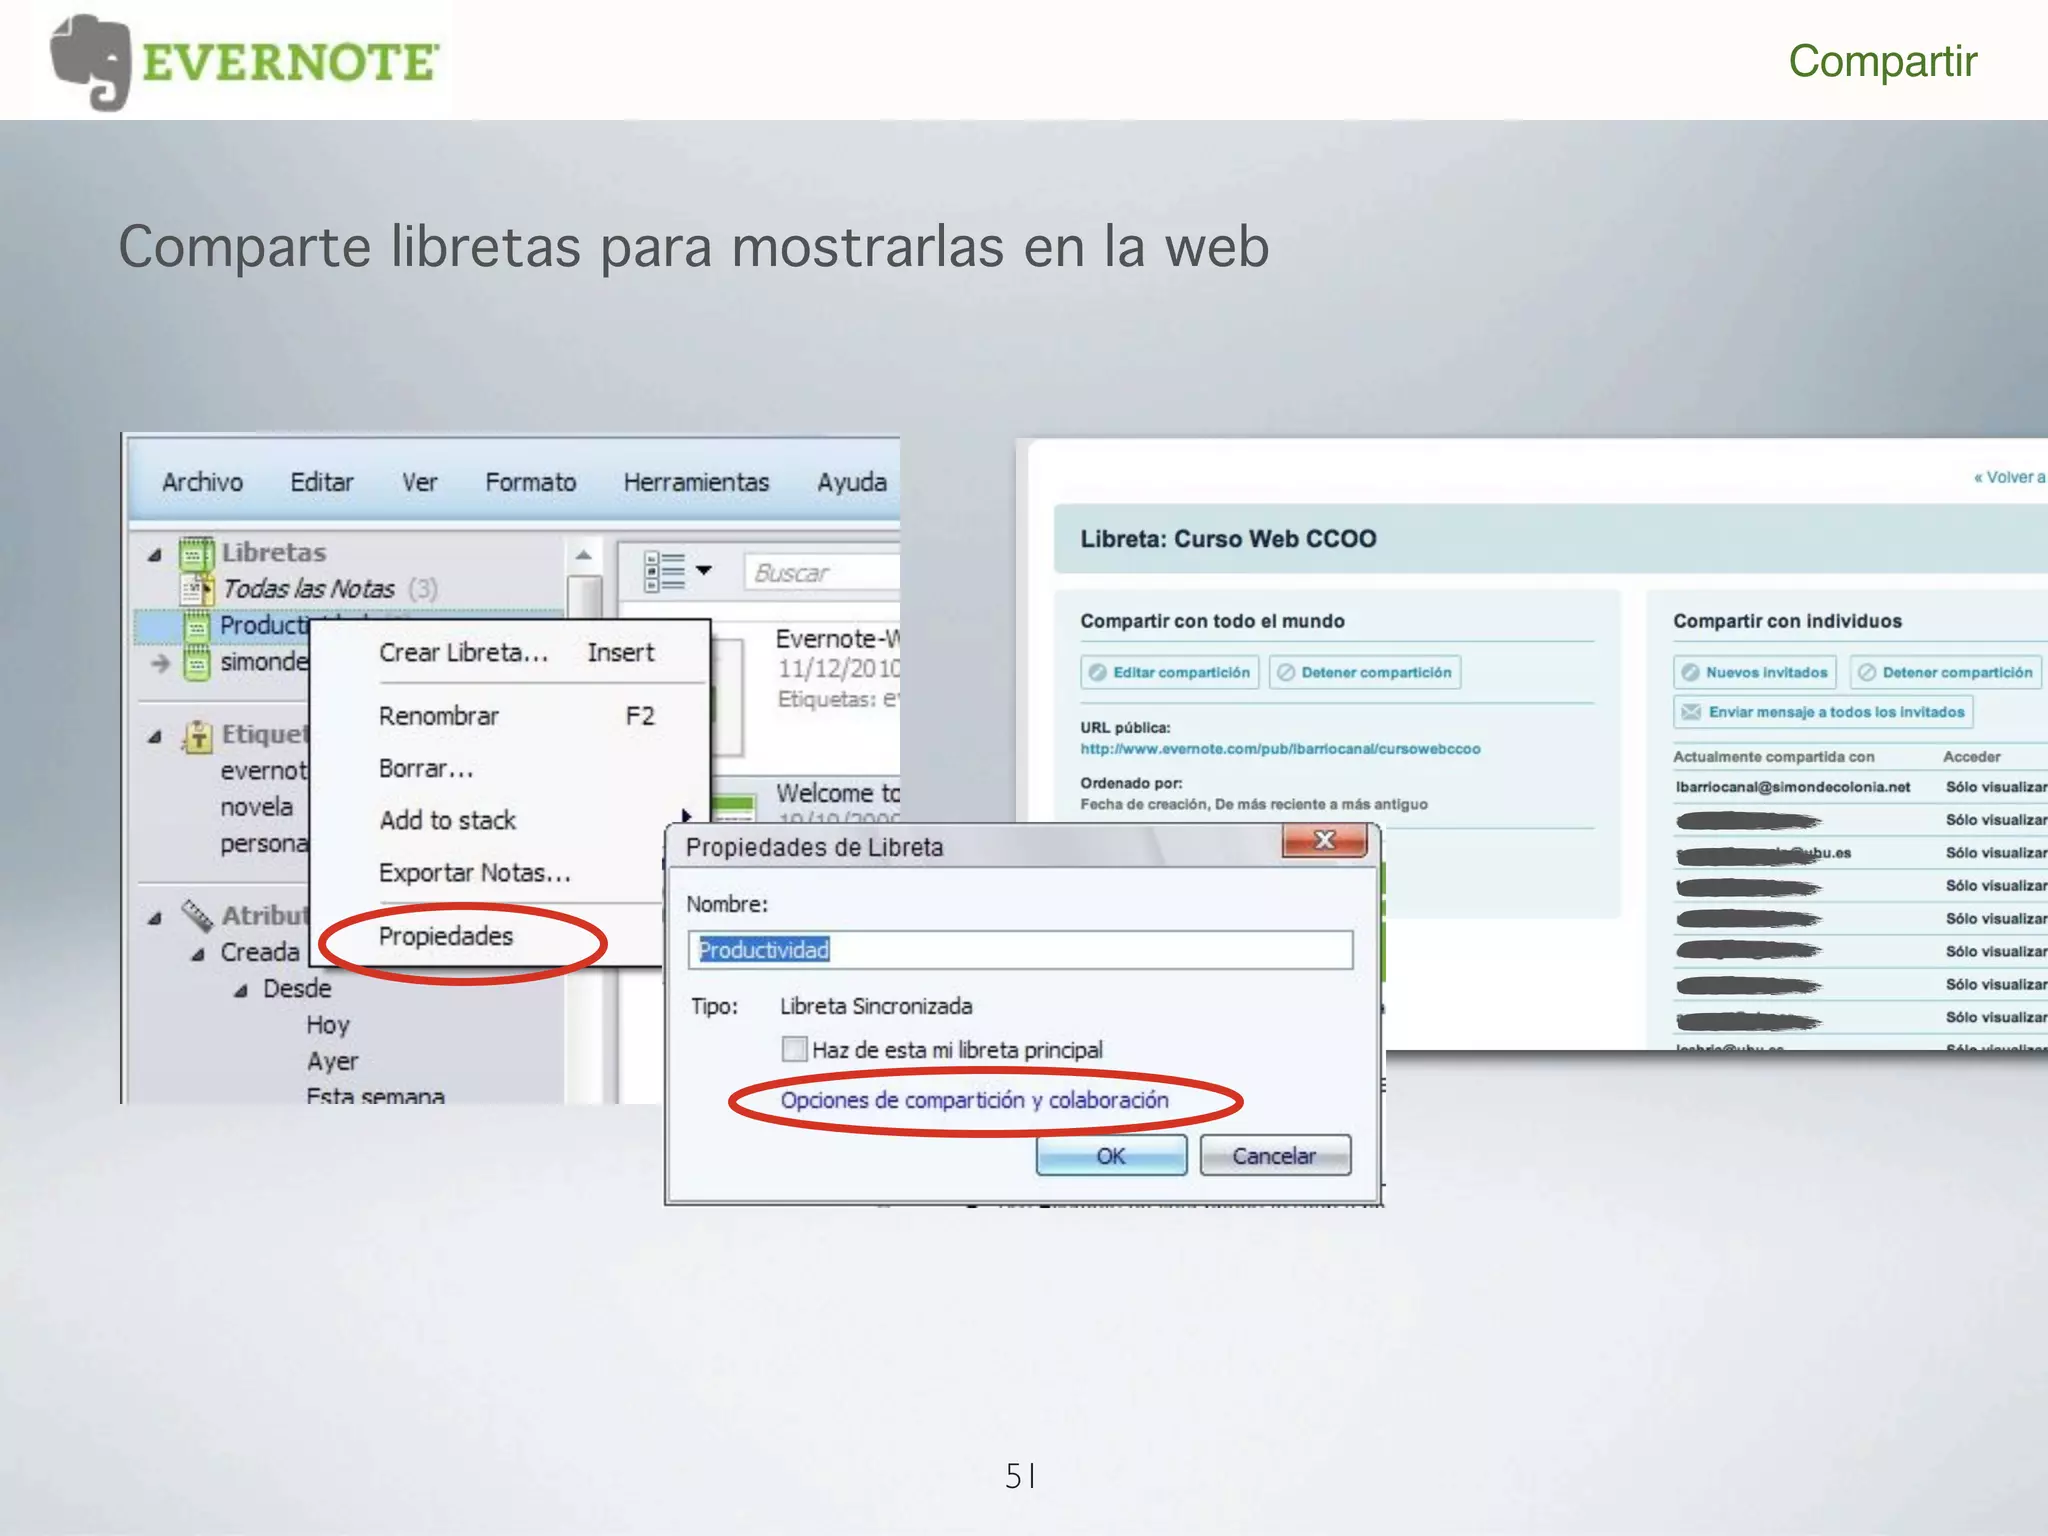This screenshot has width=2048, height=1536.
Task: Open Opciones de compartición y colaboración link
Action: click(974, 1100)
